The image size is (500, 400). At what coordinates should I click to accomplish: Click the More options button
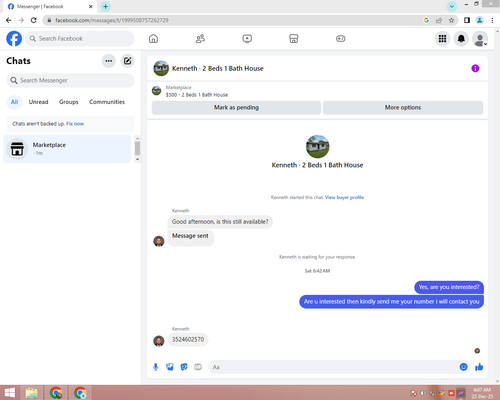coord(403,108)
